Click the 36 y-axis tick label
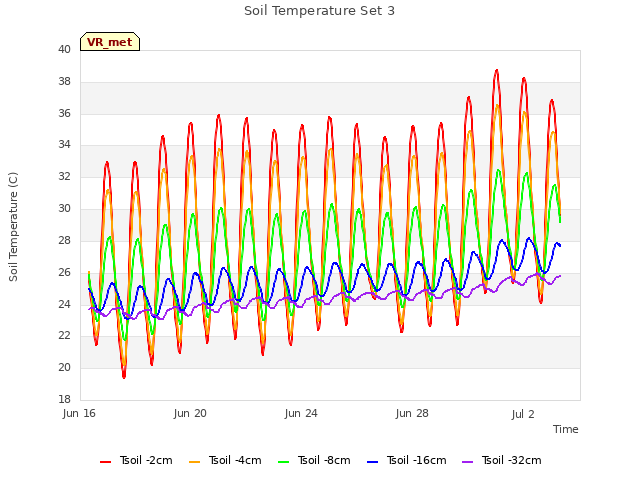The height and width of the screenshot is (480, 640). tap(64, 113)
